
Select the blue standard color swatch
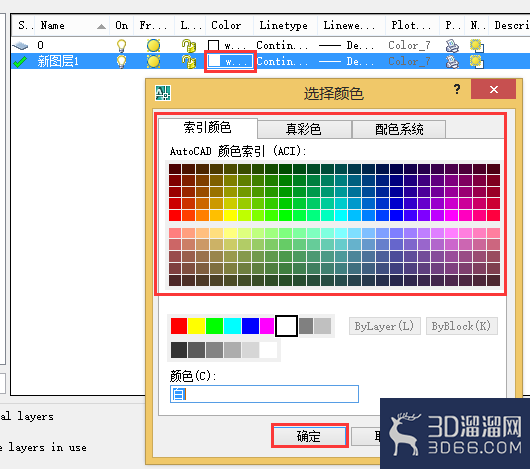tap(250, 326)
